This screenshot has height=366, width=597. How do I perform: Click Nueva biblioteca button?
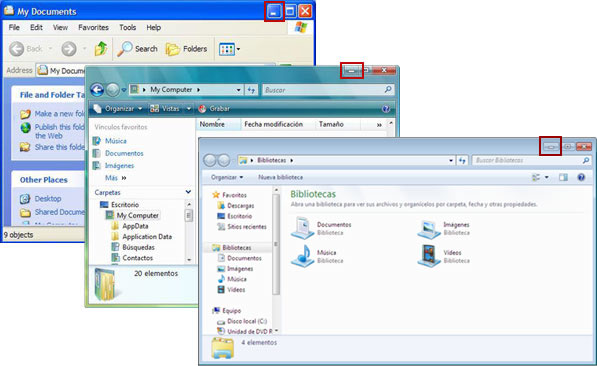click(x=281, y=177)
